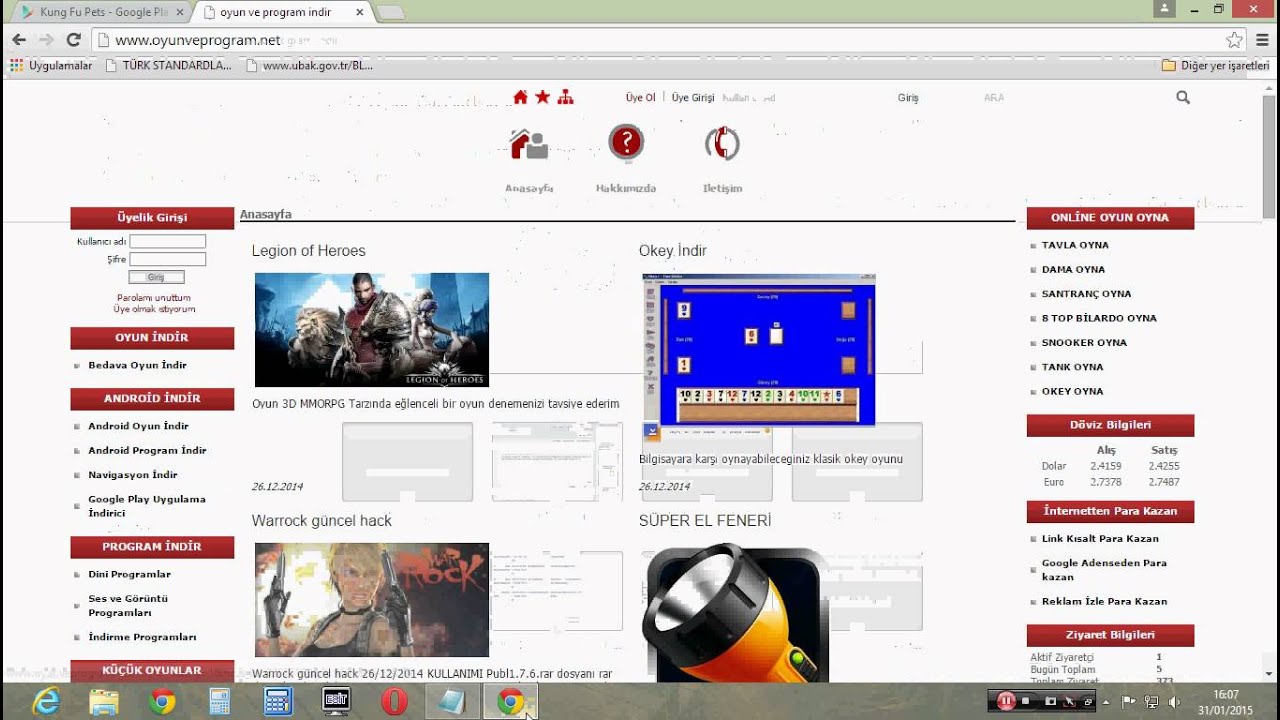Click the search magnifier icon
Viewport: 1280px width, 720px height.
1183,97
